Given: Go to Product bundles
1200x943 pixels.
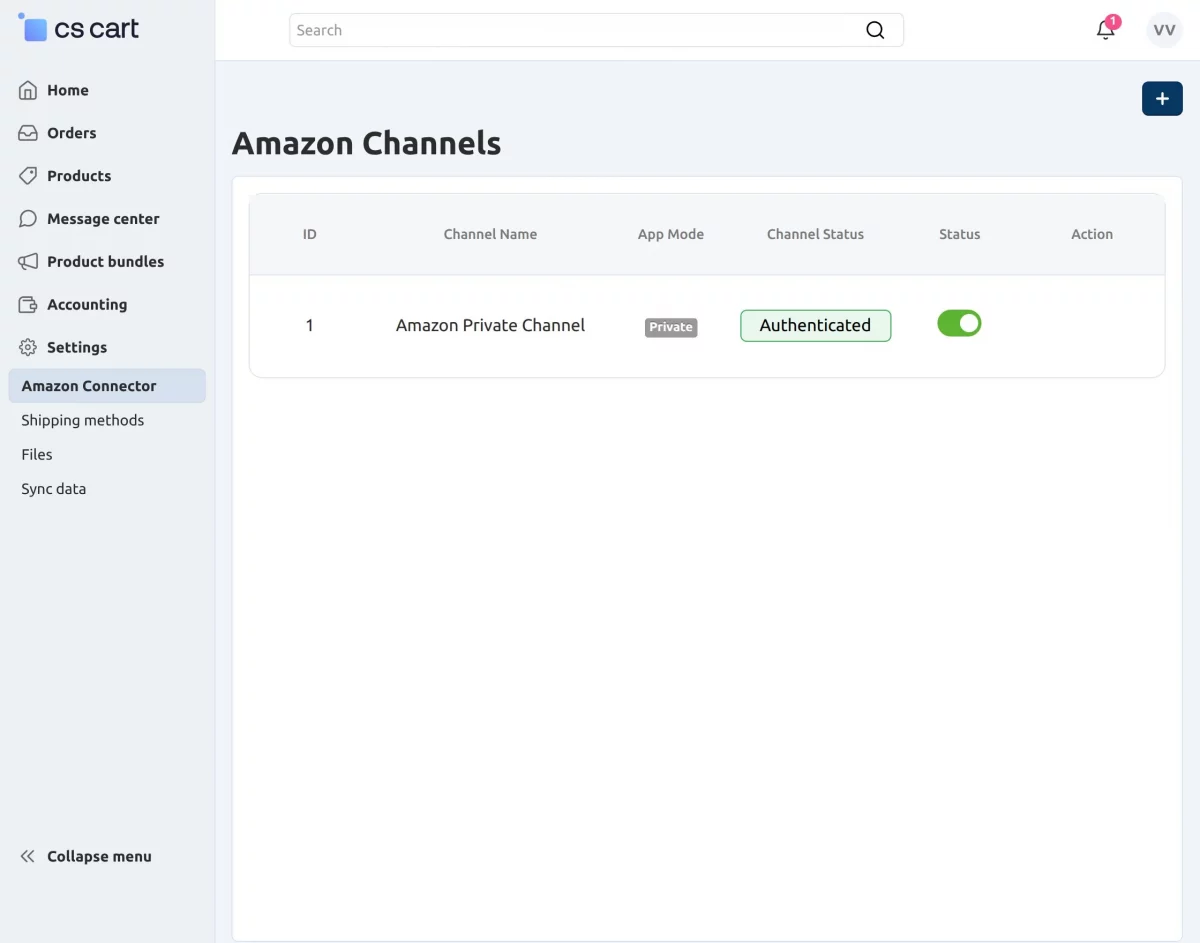Looking at the screenshot, I should pyautogui.click(x=107, y=262).
